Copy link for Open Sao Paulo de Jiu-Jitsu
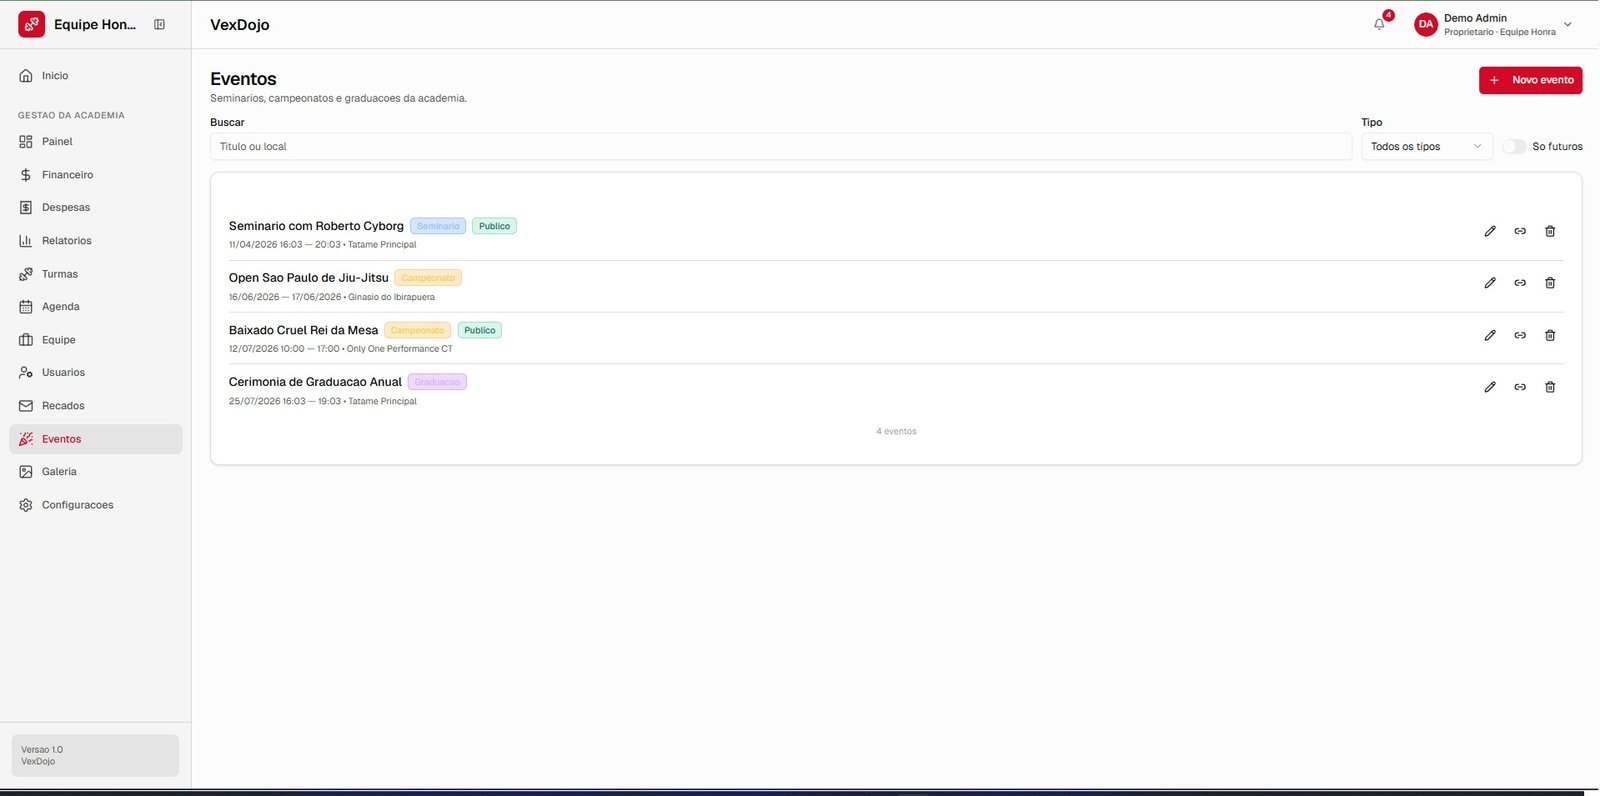 1520,283
